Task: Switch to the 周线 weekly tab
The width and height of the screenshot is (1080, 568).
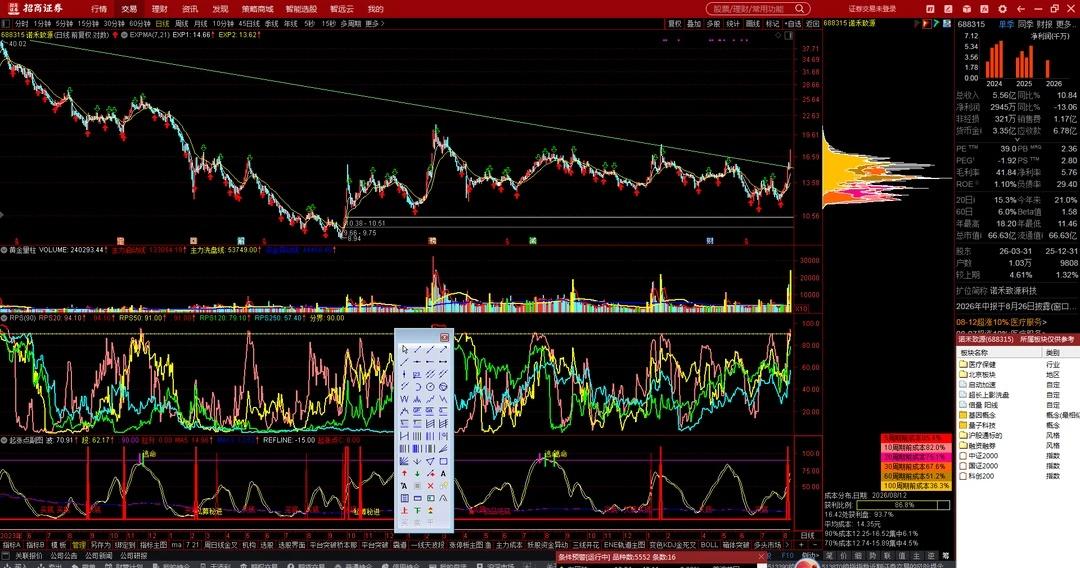Action: (x=182, y=23)
